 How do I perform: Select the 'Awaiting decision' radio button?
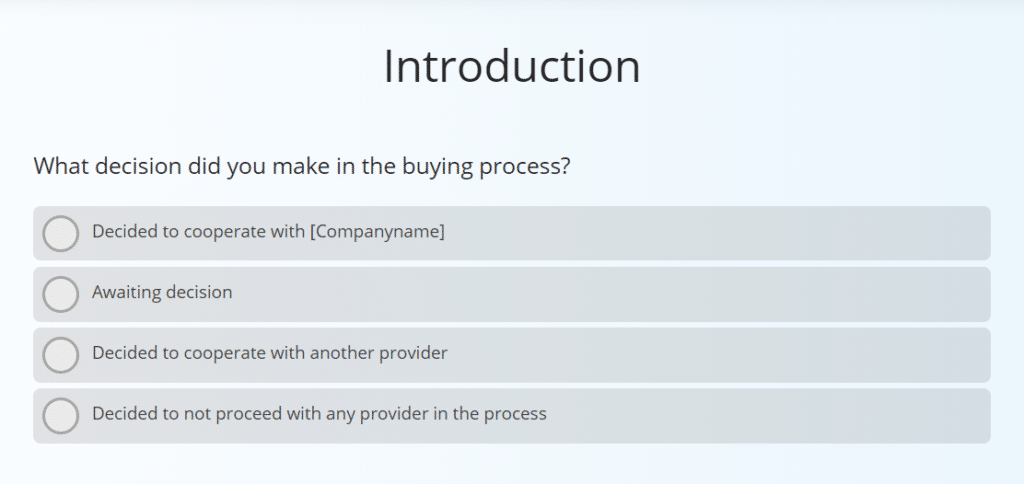point(61,294)
